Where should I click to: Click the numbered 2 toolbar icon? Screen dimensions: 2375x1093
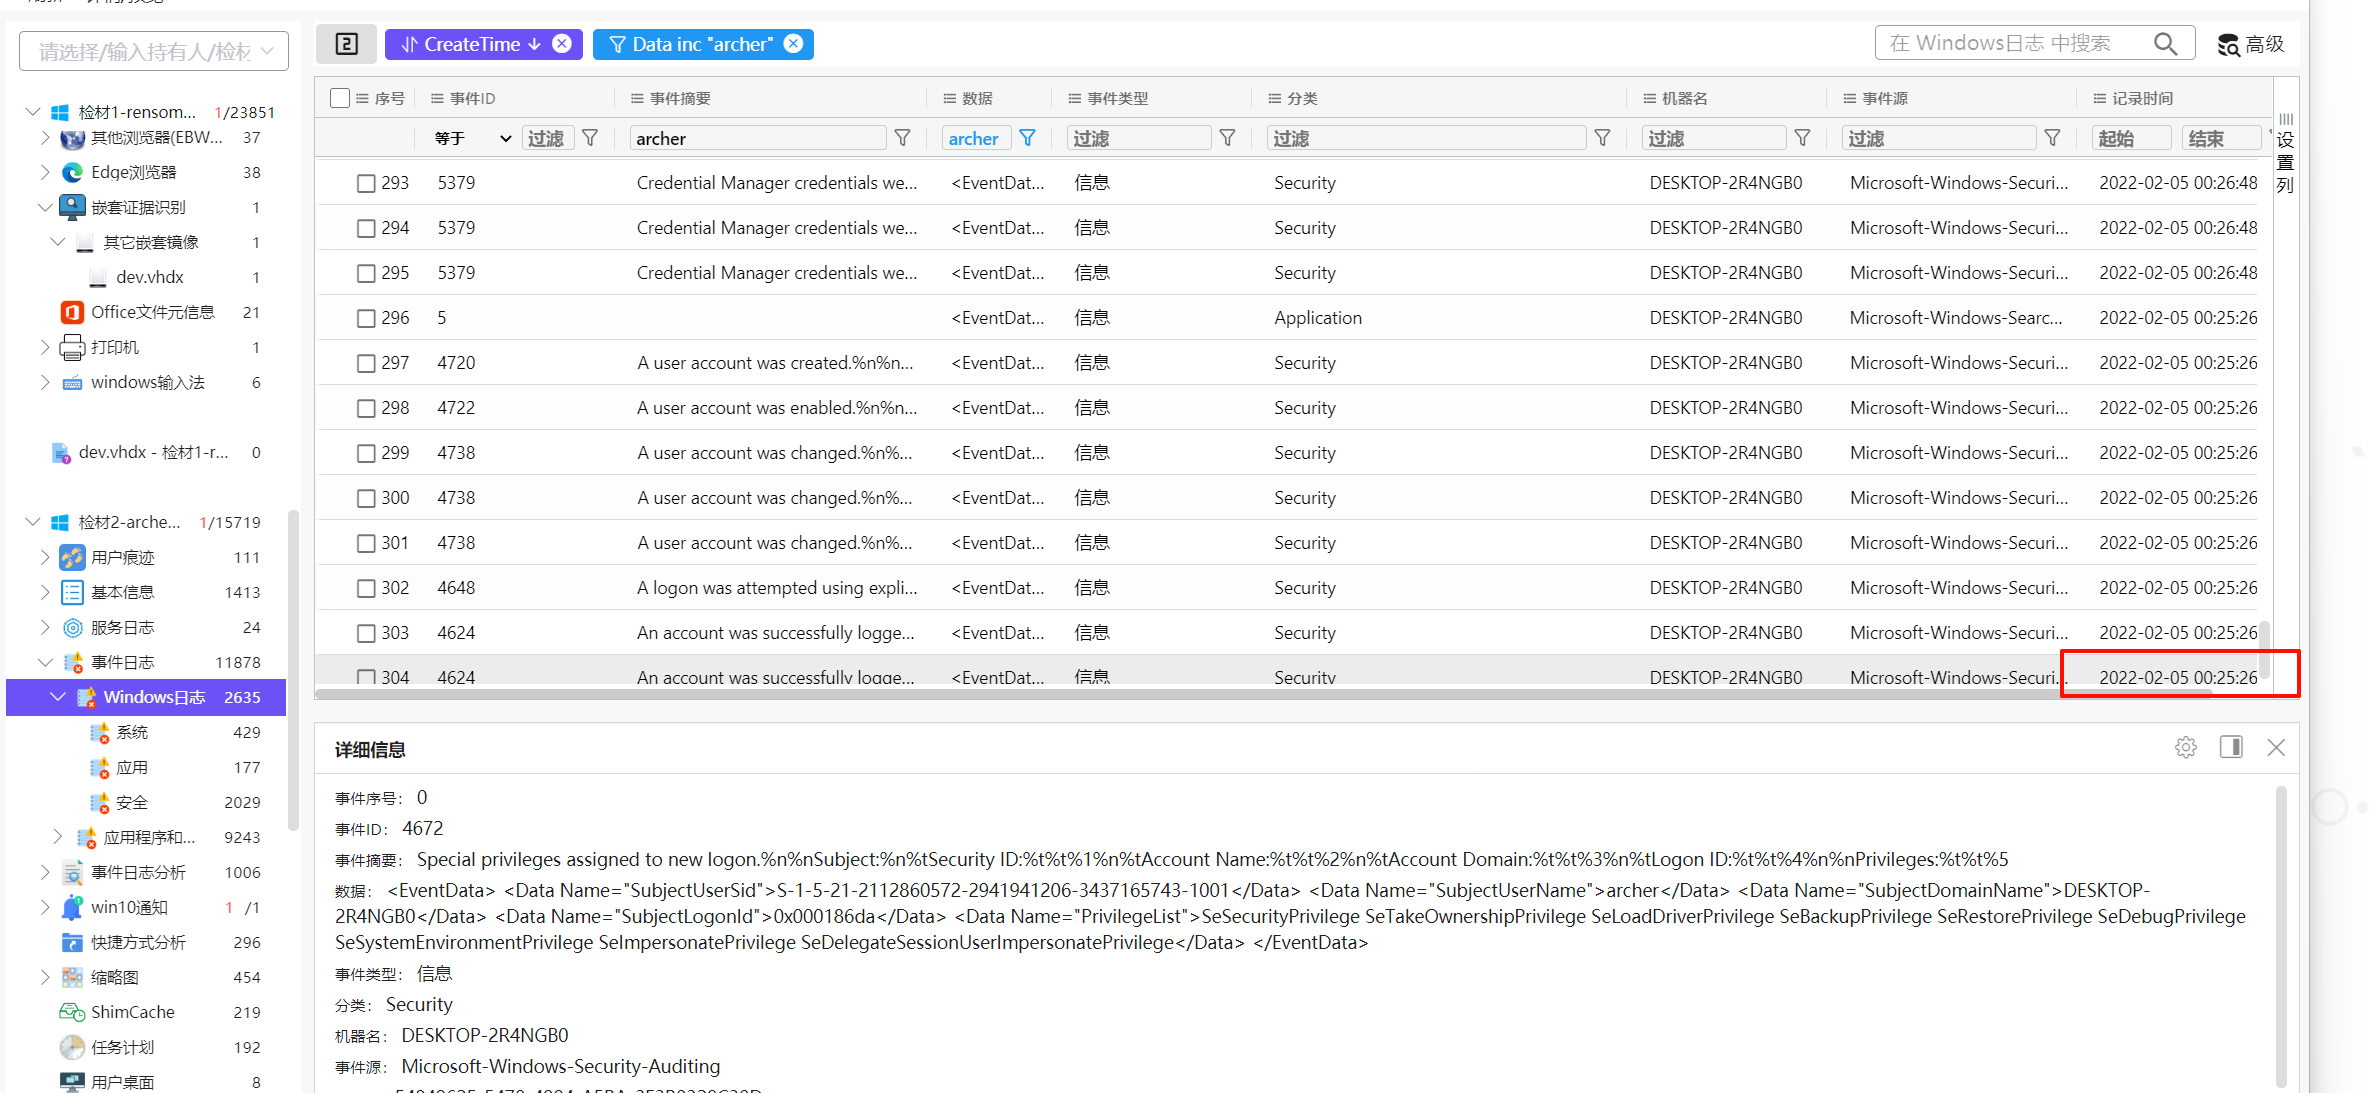pos(346,44)
